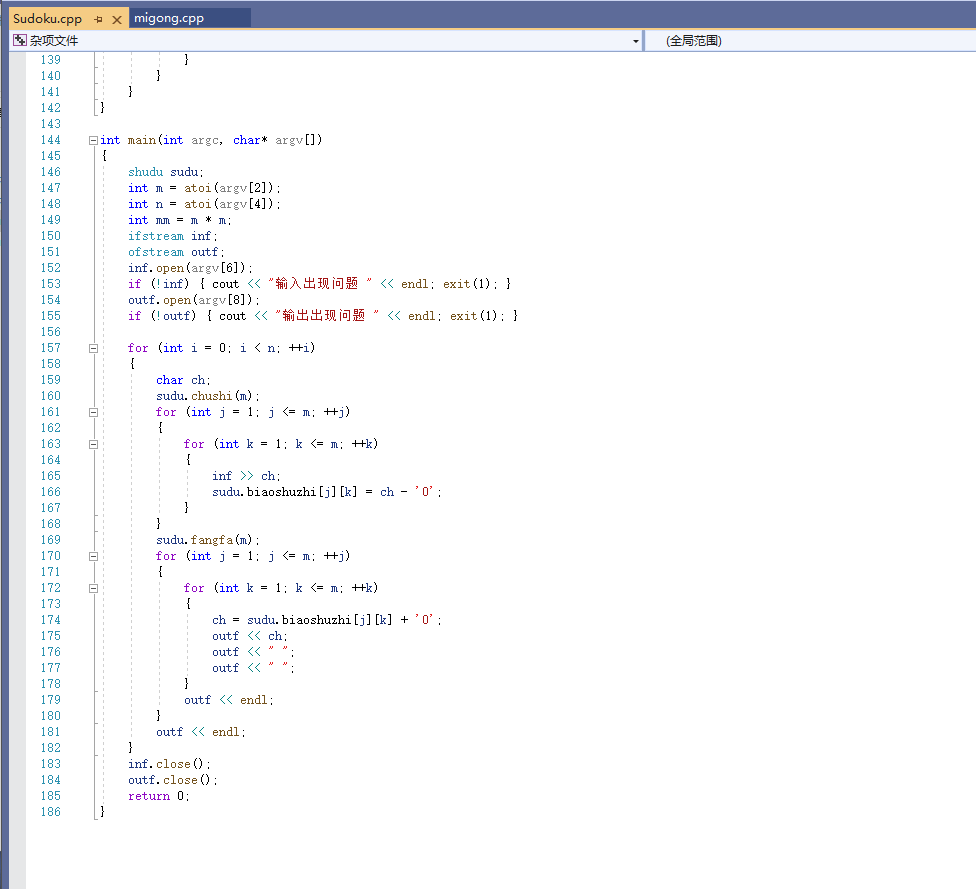This screenshot has width=976, height=889.
Task: Click 'ofstream outf;' on line 151
Action: click(x=176, y=252)
